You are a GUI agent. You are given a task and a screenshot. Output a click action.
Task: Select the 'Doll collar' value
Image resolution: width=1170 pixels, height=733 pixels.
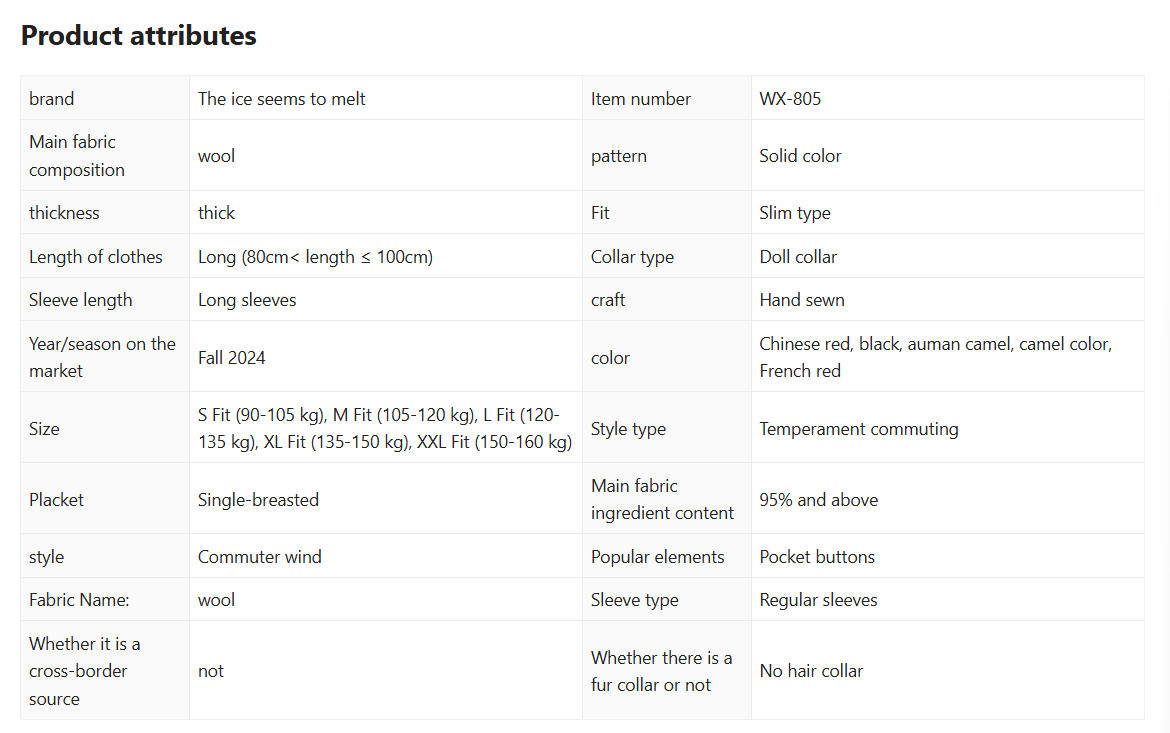[798, 257]
